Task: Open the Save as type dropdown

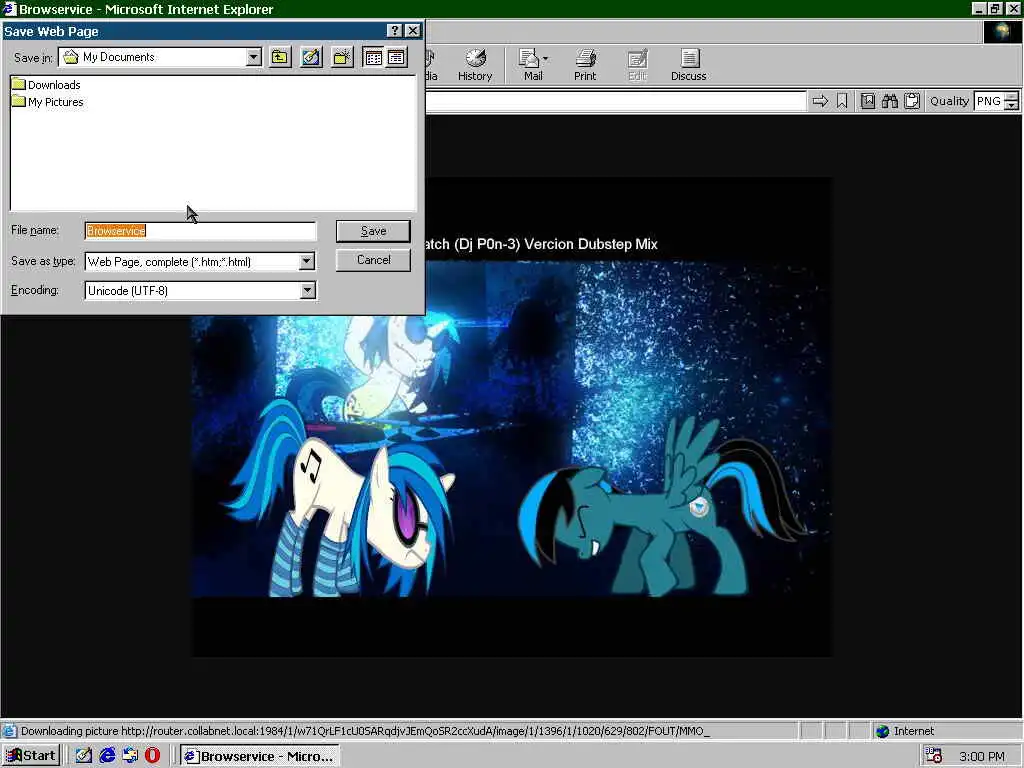Action: pos(307,261)
